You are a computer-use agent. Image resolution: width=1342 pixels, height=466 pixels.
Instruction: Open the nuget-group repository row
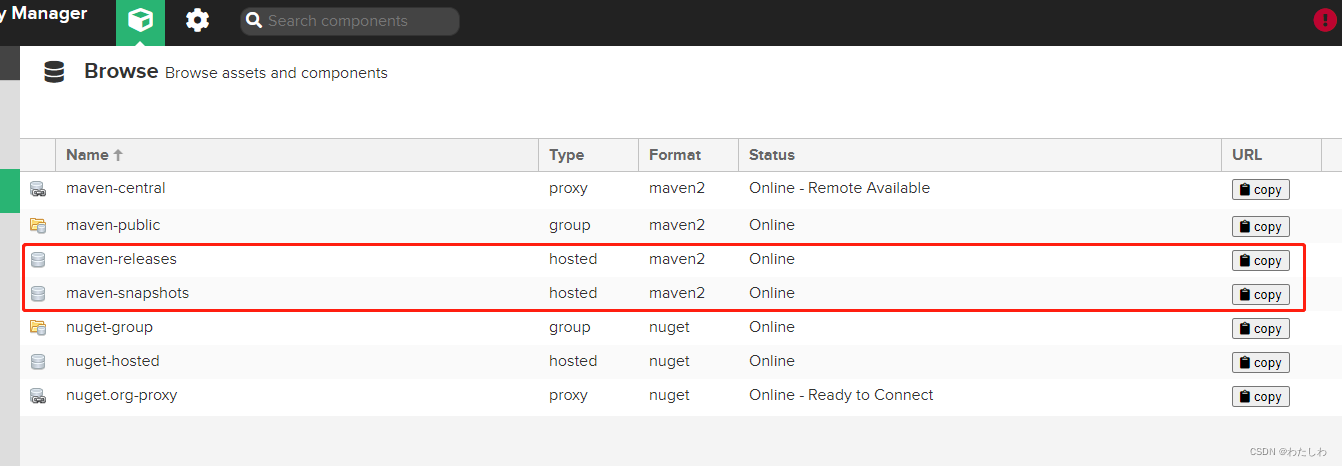(x=681, y=327)
